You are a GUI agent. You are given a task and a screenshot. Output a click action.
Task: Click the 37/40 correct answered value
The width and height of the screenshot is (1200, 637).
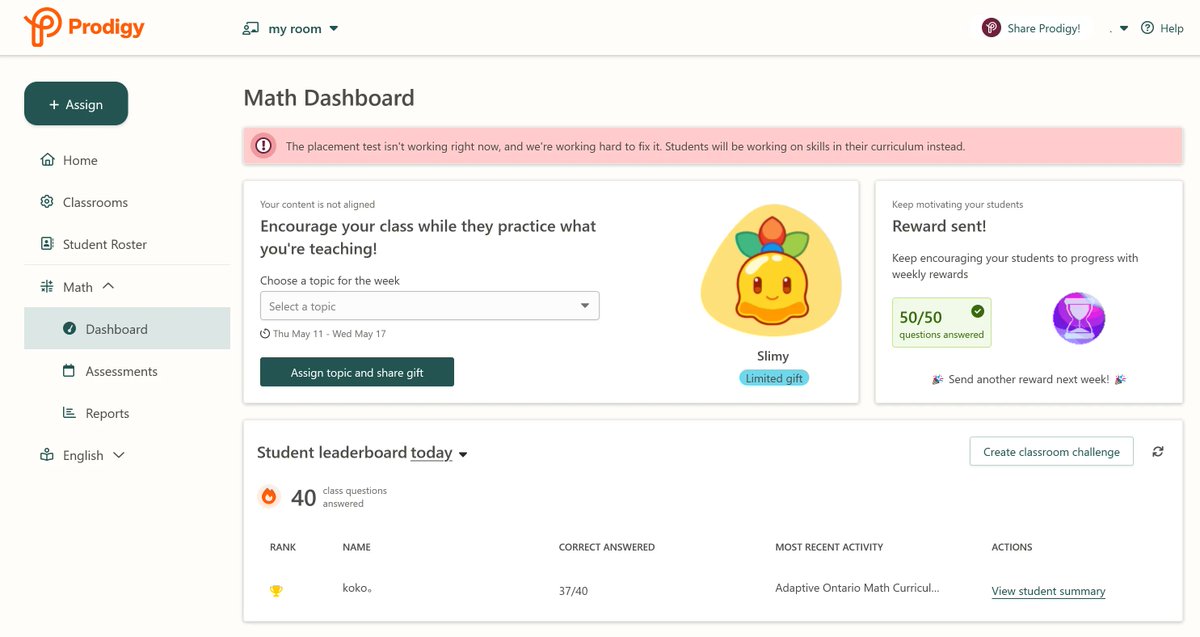coord(573,591)
